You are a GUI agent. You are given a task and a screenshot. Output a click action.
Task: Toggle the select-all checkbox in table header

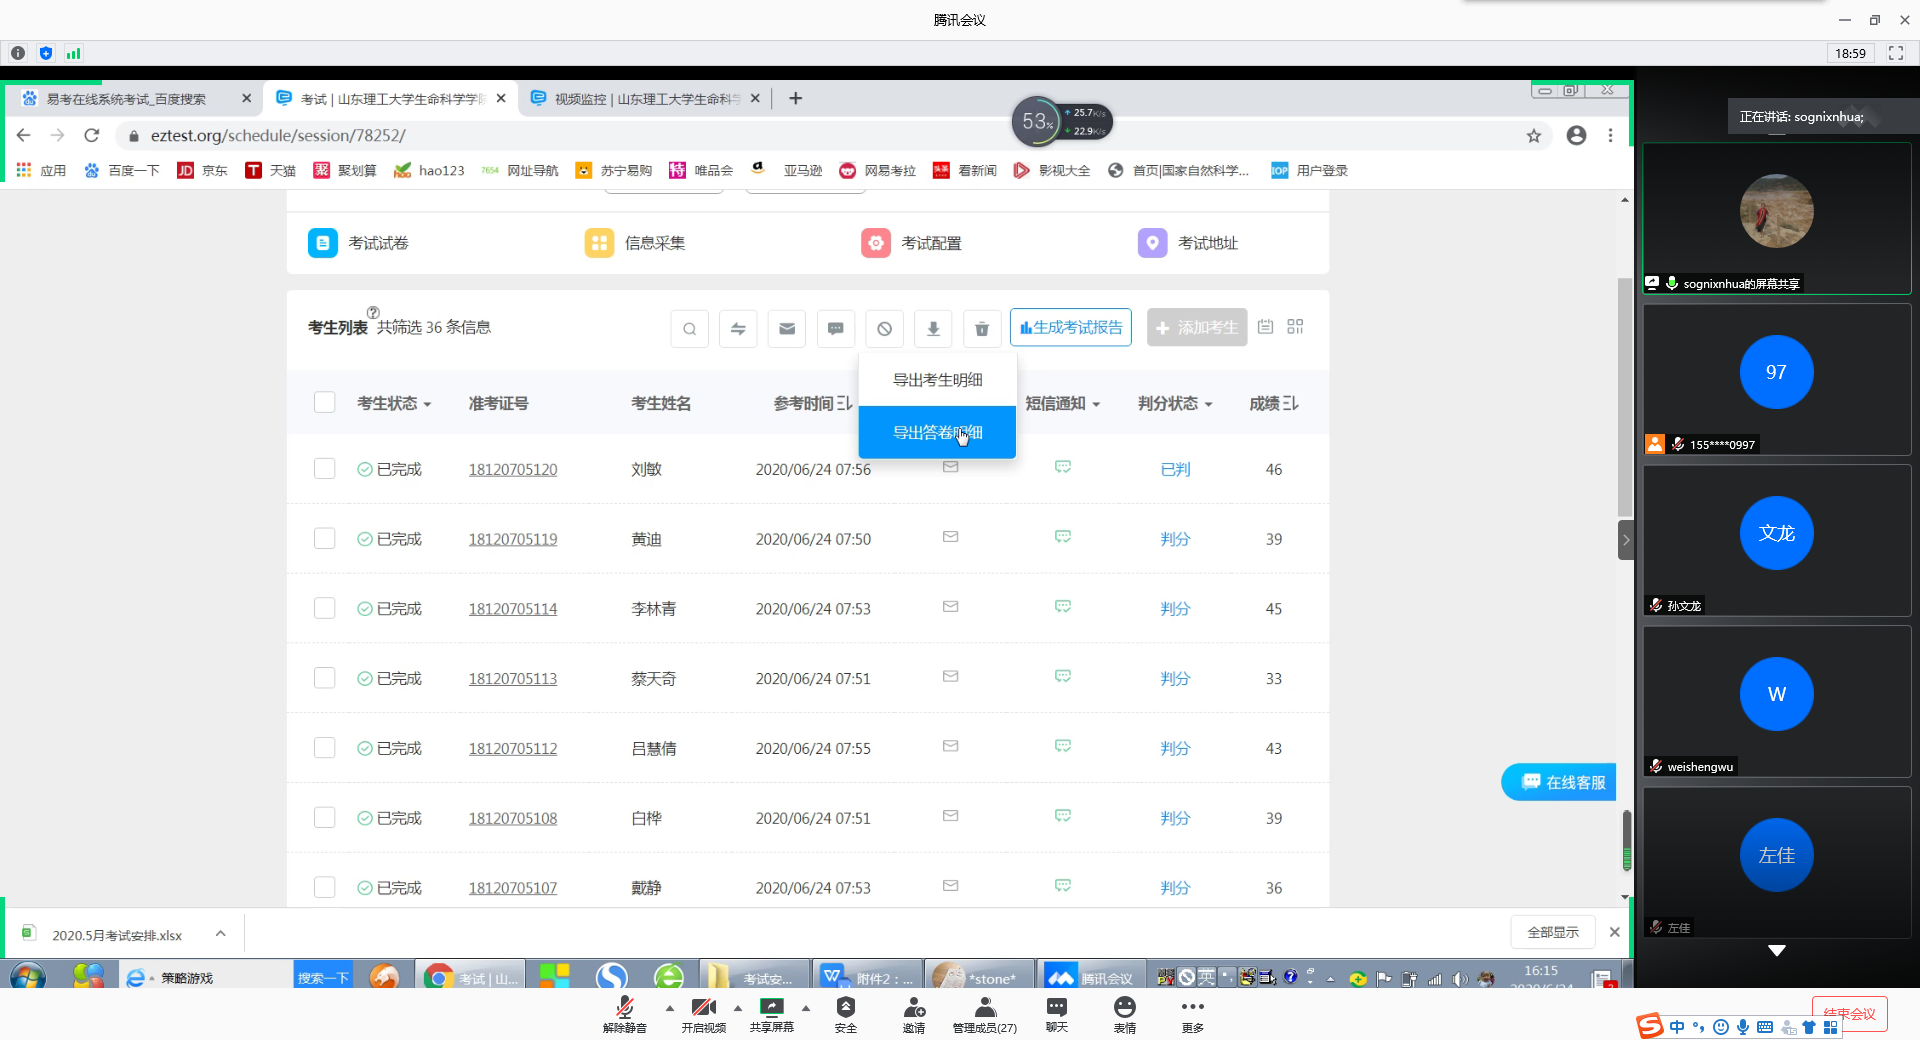pyautogui.click(x=324, y=403)
